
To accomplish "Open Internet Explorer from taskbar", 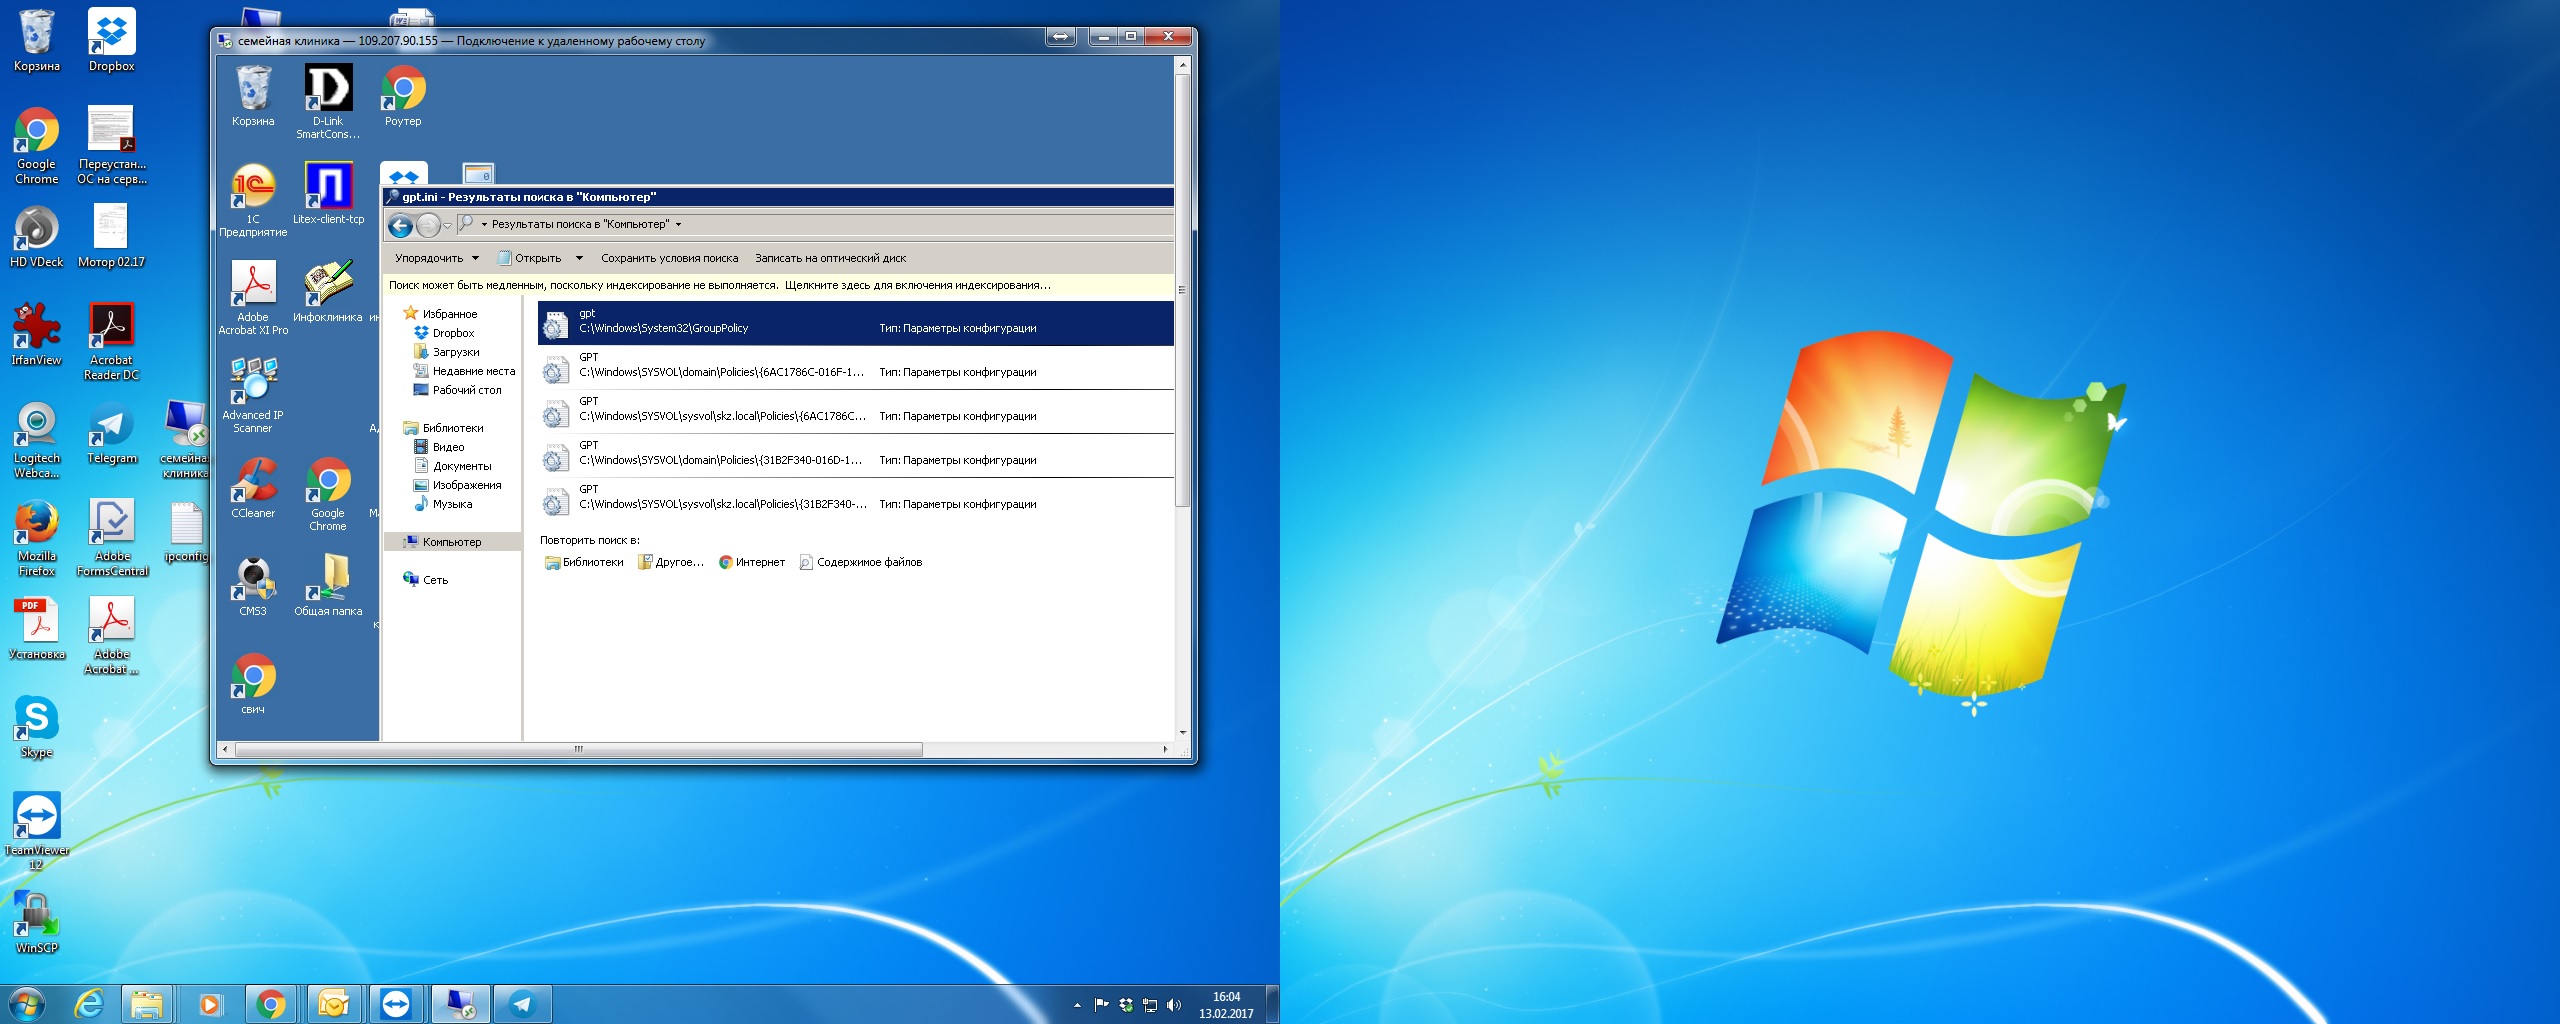I will click(90, 1004).
